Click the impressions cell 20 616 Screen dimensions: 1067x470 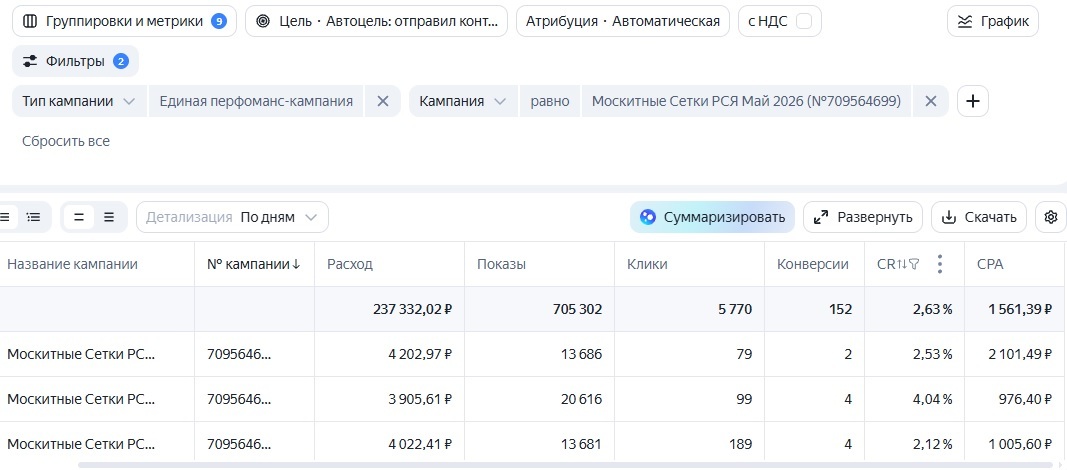581,399
